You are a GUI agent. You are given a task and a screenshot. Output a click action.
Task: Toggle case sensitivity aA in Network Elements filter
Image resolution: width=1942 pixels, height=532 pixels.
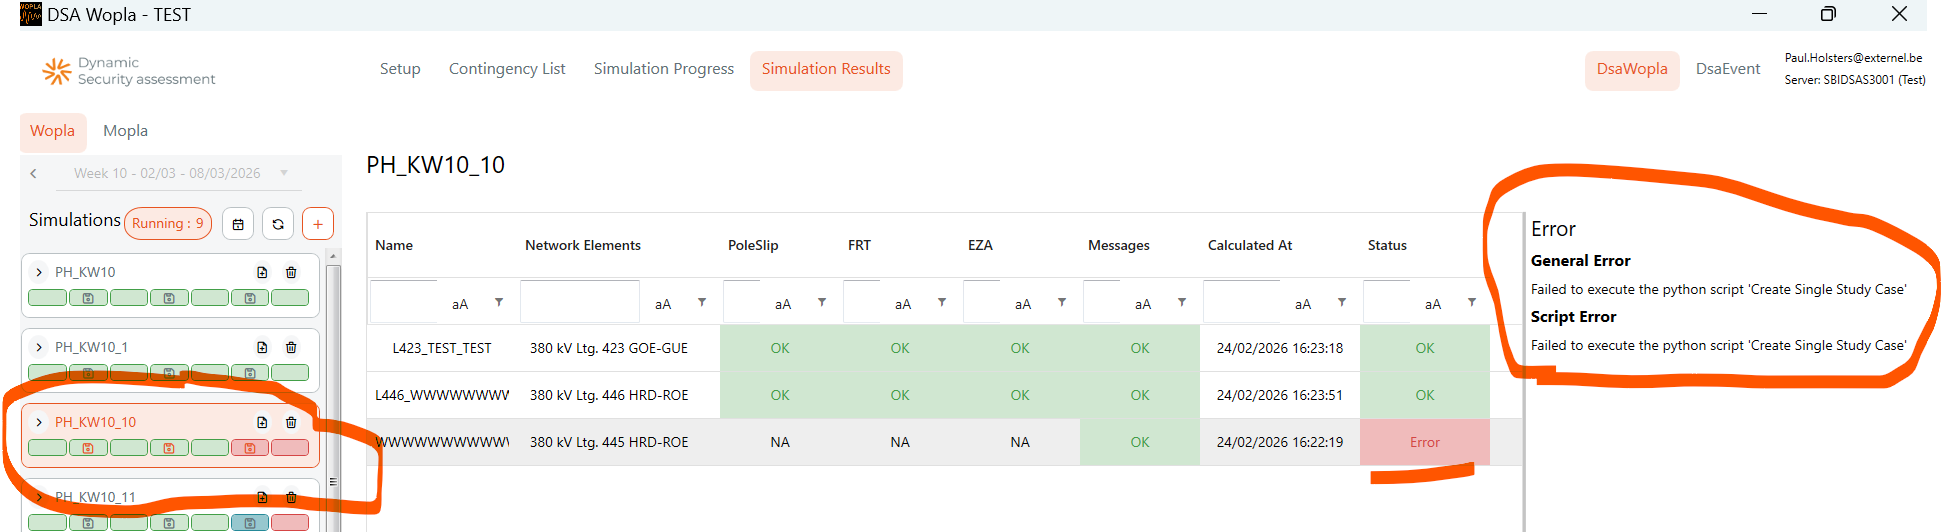coord(663,304)
